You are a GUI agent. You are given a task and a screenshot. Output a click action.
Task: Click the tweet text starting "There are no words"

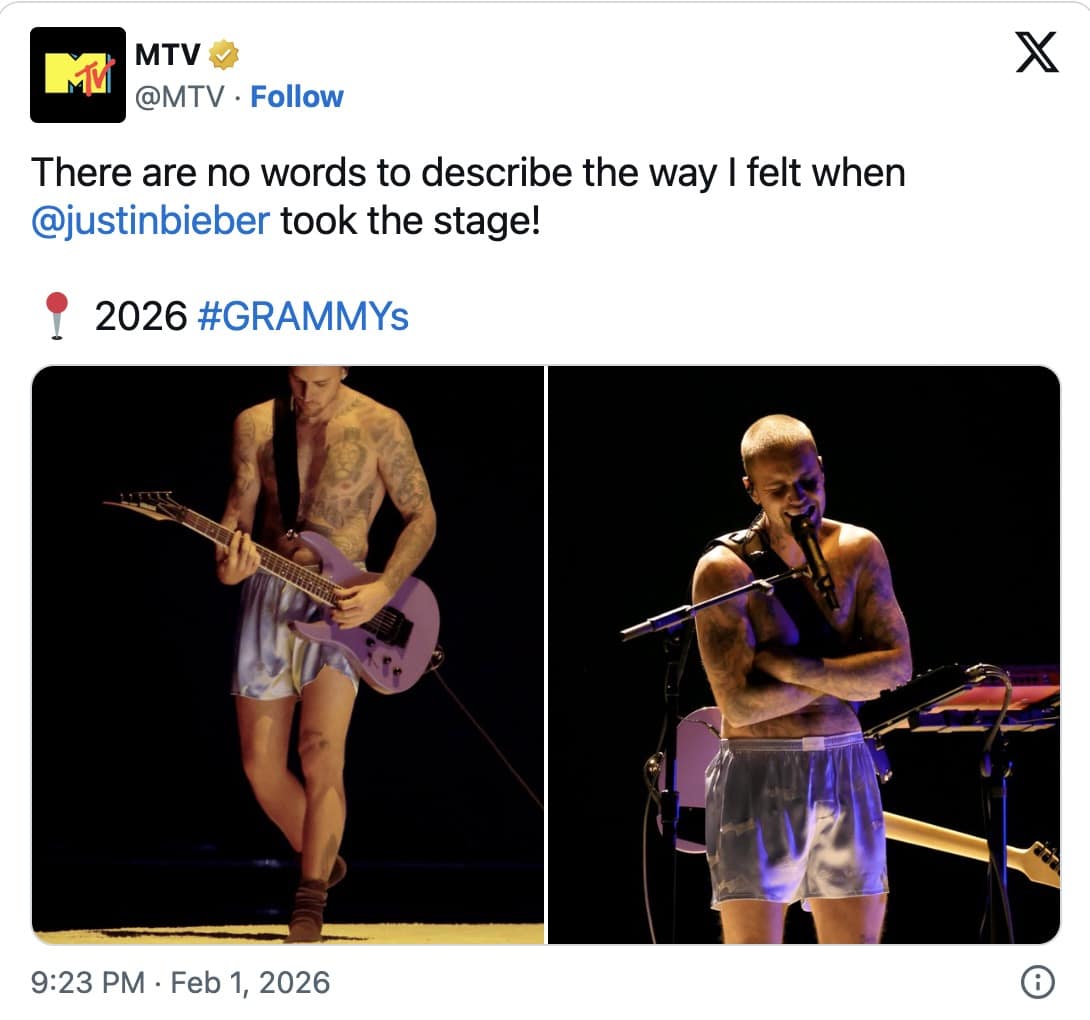[468, 173]
